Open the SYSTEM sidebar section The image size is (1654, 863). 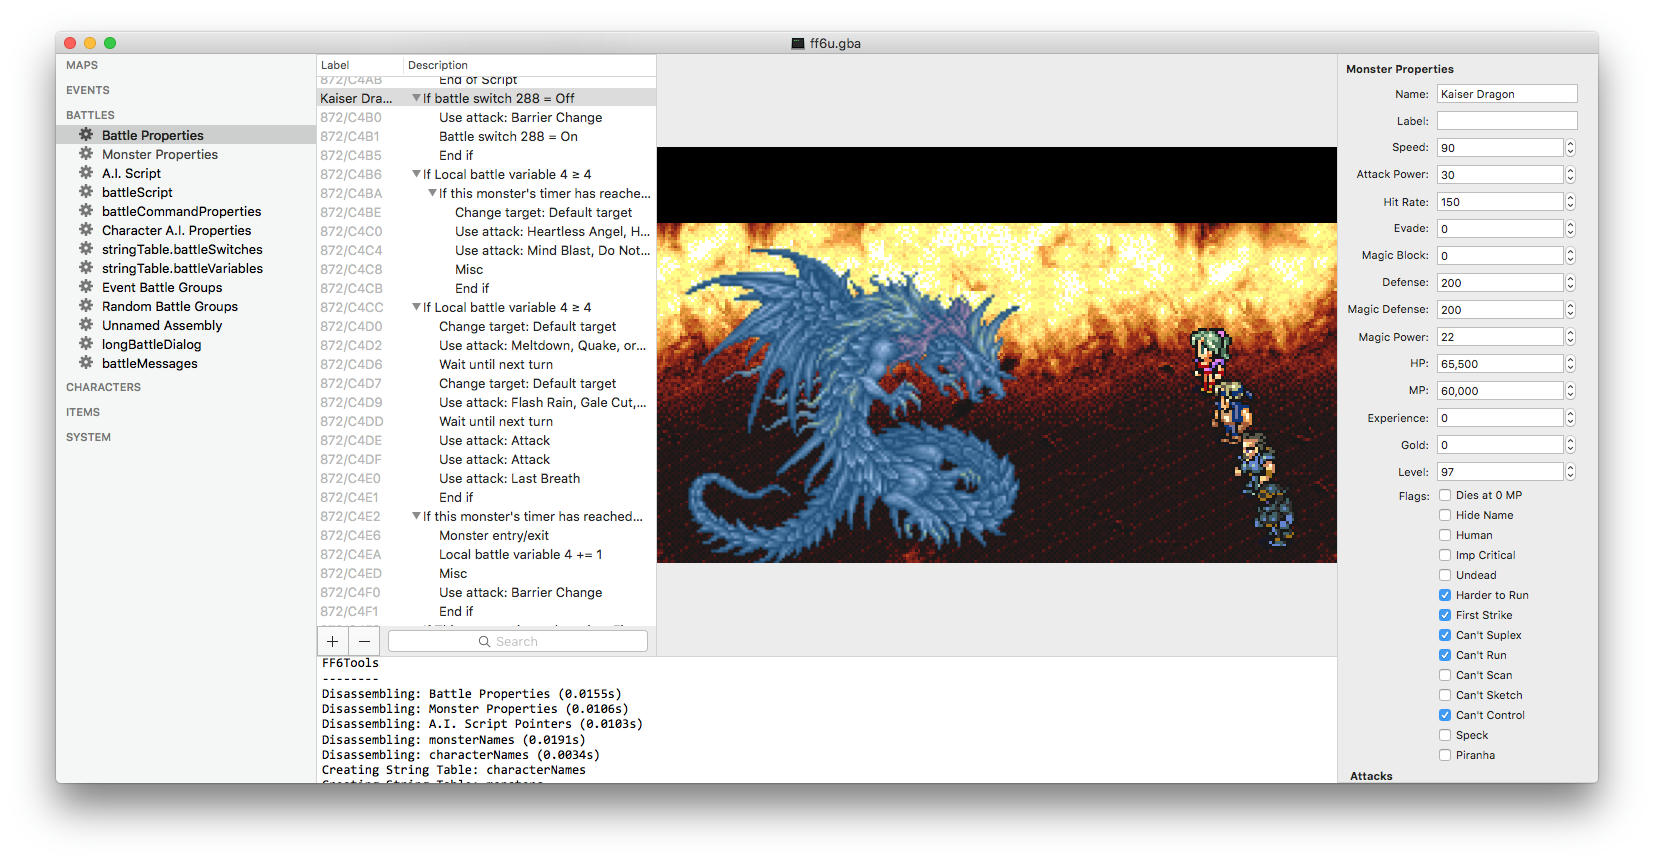point(88,437)
